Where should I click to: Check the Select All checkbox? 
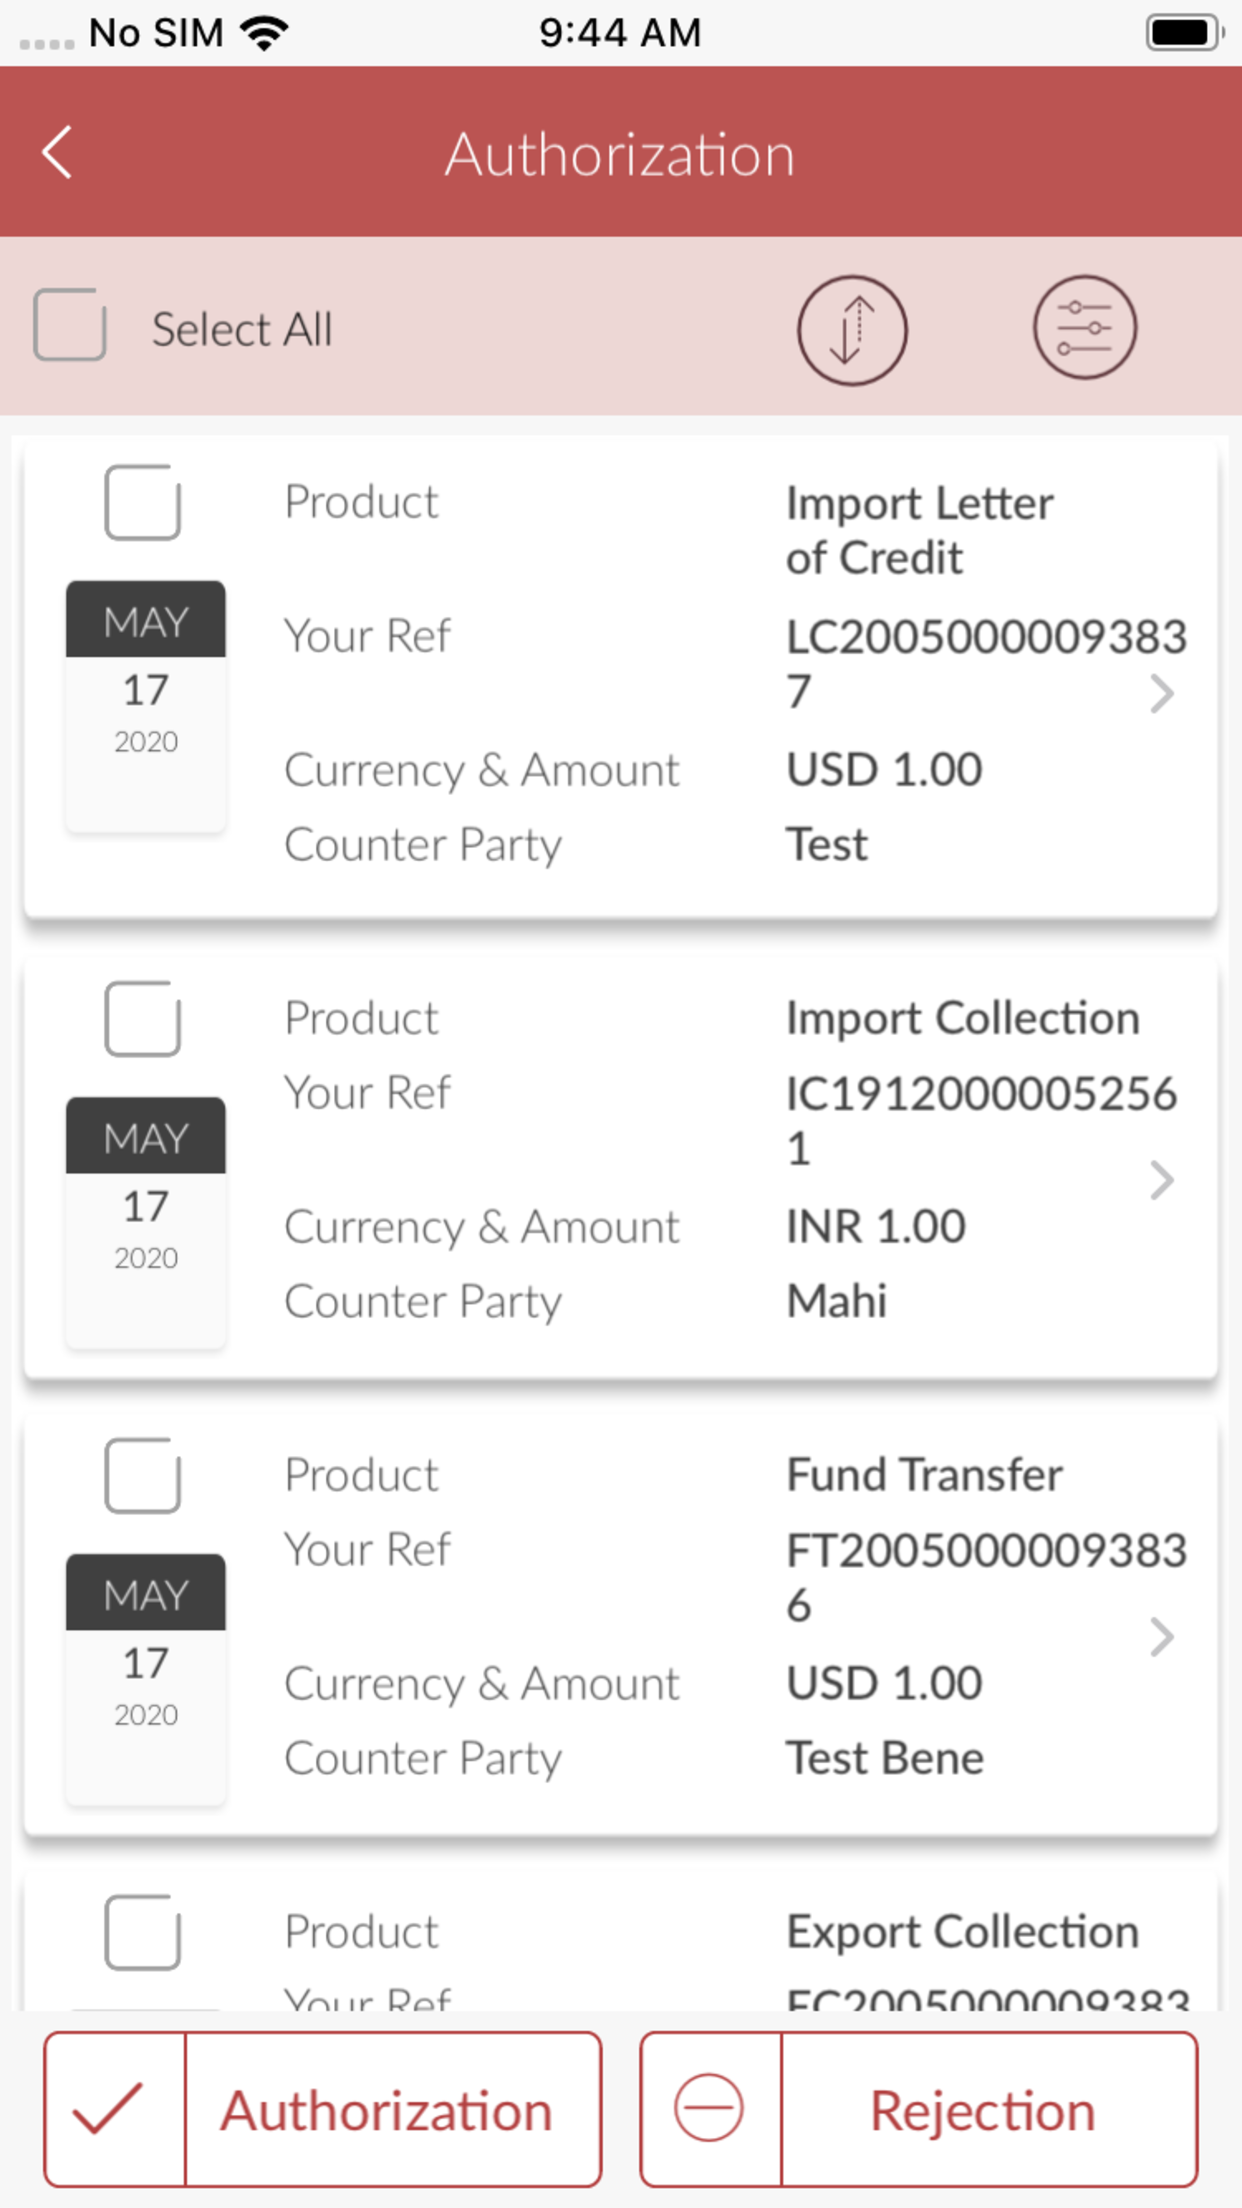70,325
